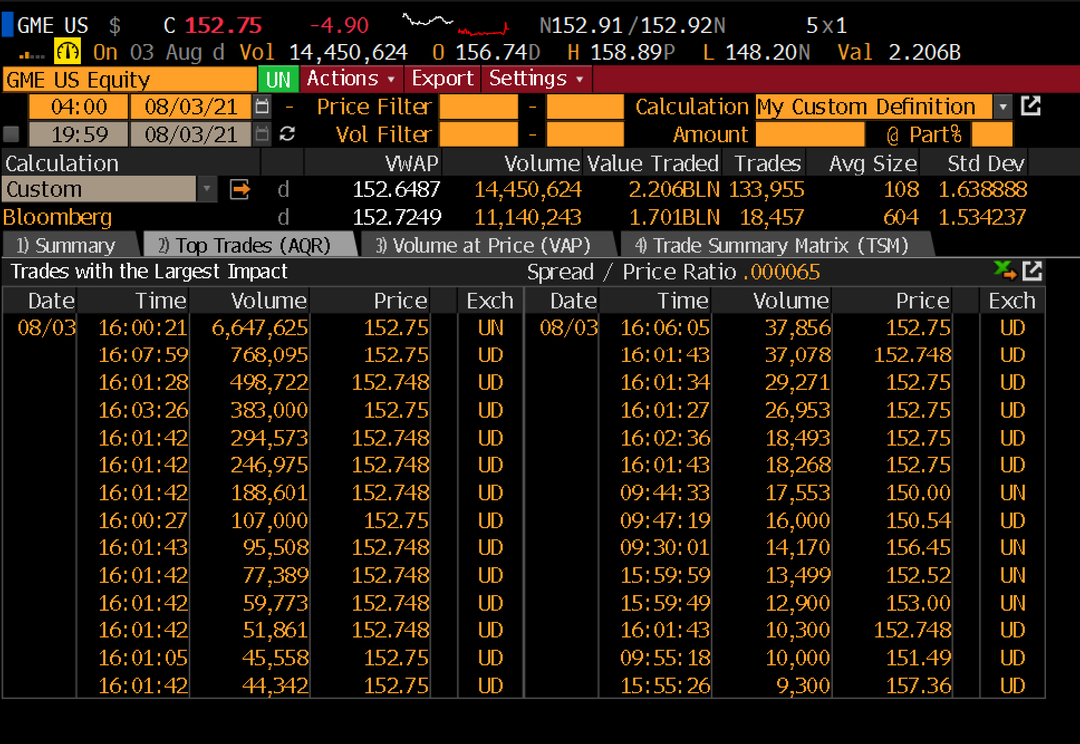Click the 153.00 price cell at 15:59:49
Image resolution: width=1080 pixels, height=744 pixels.
point(918,603)
